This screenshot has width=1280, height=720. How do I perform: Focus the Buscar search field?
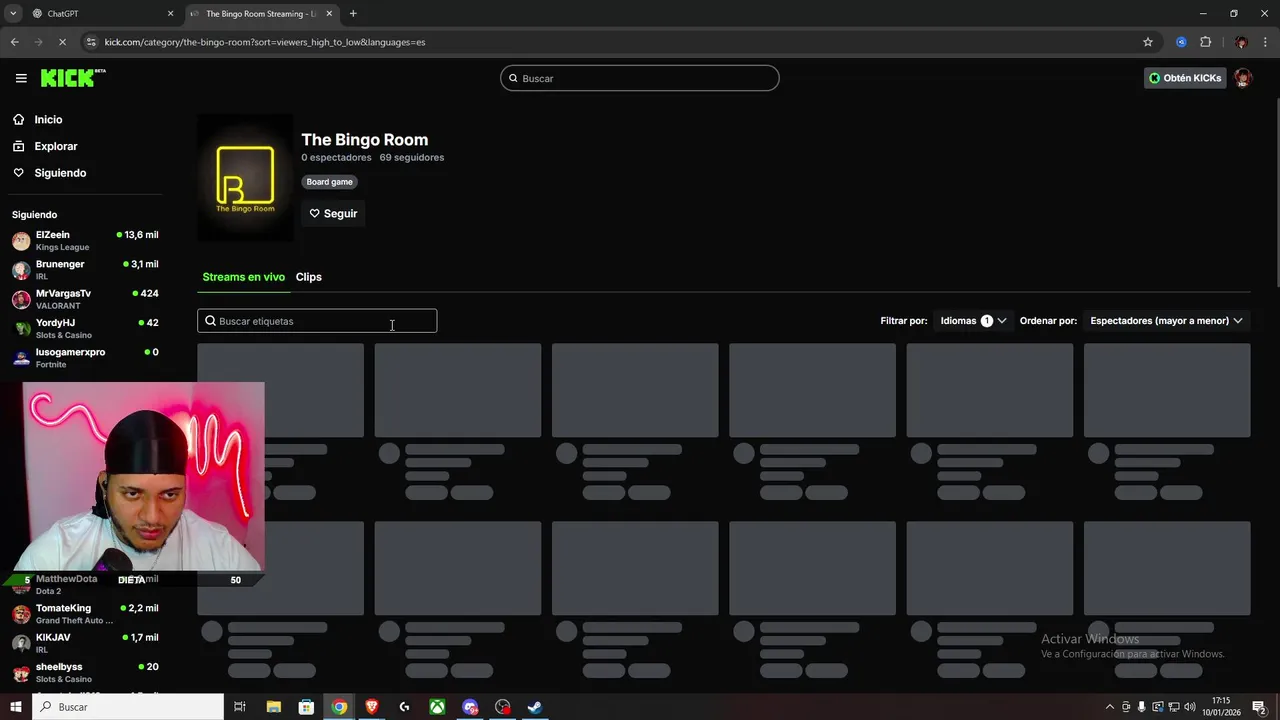coord(640,78)
